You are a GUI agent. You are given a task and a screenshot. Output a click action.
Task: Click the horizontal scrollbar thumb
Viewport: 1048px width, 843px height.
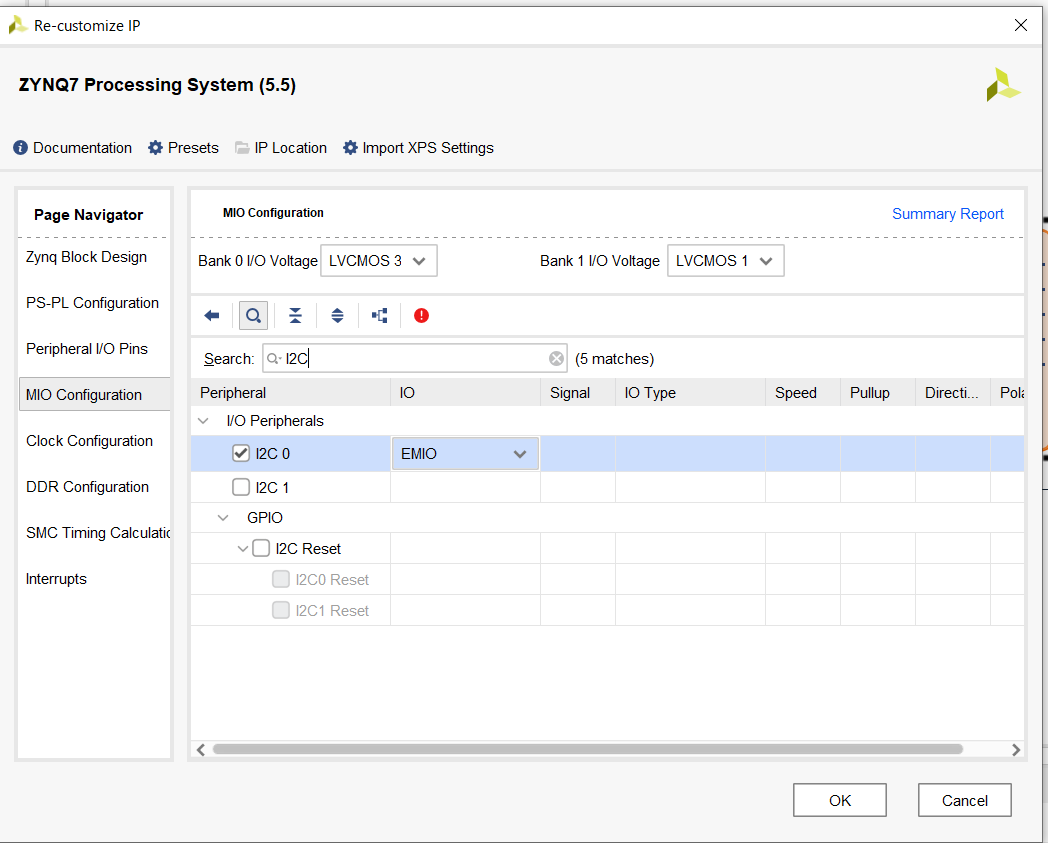click(587, 749)
